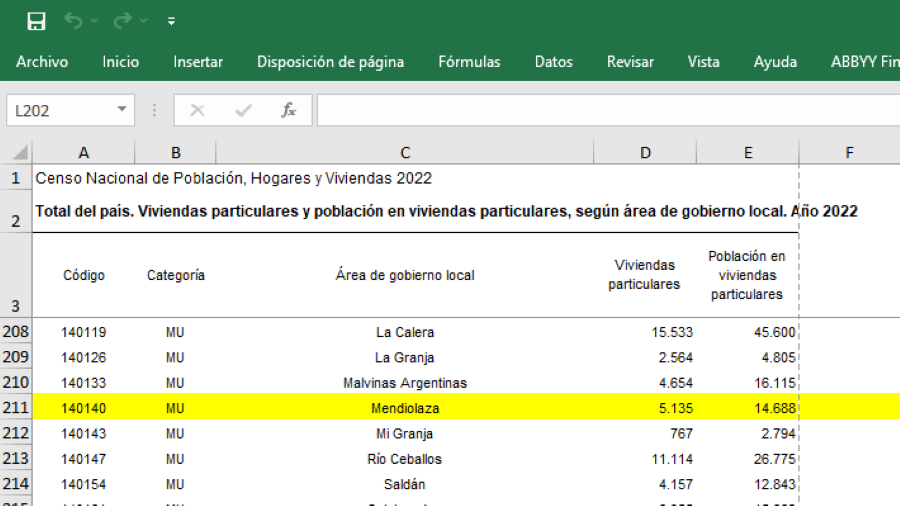
Task: Open the Customize Quick Access Toolbar dropdown
Action: click(171, 21)
